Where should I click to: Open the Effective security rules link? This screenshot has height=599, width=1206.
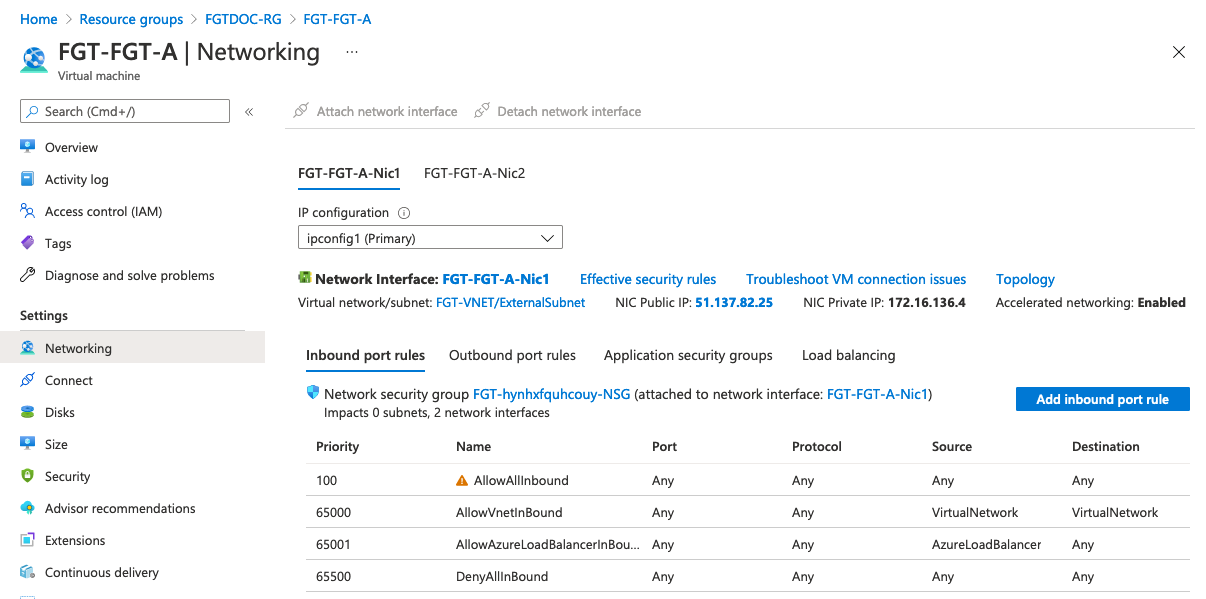(x=648, y=279)
